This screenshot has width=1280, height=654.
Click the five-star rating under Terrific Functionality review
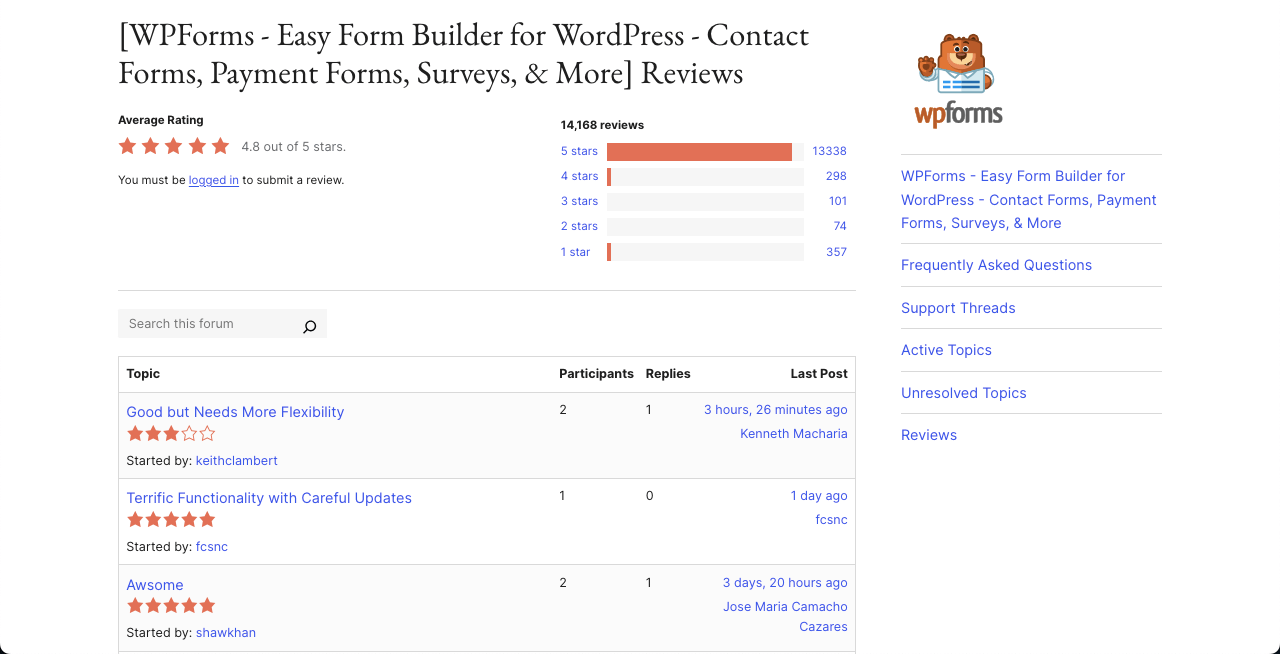pyautogui.click(x=171, y=519)
